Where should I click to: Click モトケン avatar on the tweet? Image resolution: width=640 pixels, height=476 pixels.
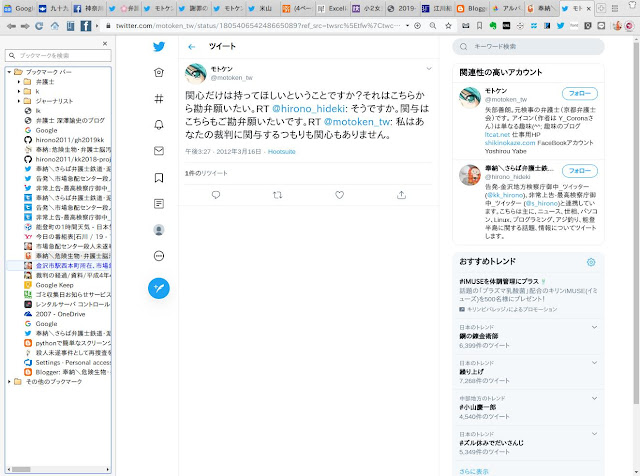(x=196, y=73)
